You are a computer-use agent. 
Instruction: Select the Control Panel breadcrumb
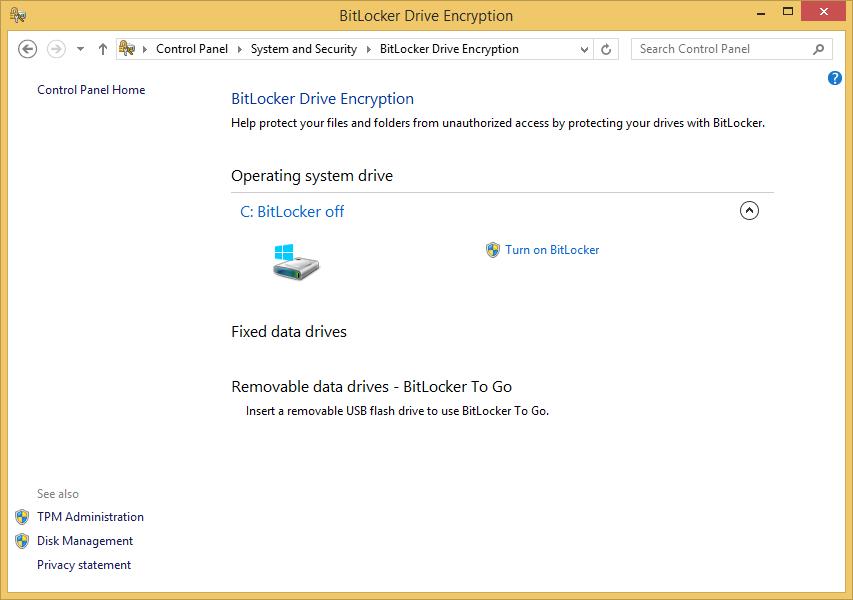pos(192,49)
